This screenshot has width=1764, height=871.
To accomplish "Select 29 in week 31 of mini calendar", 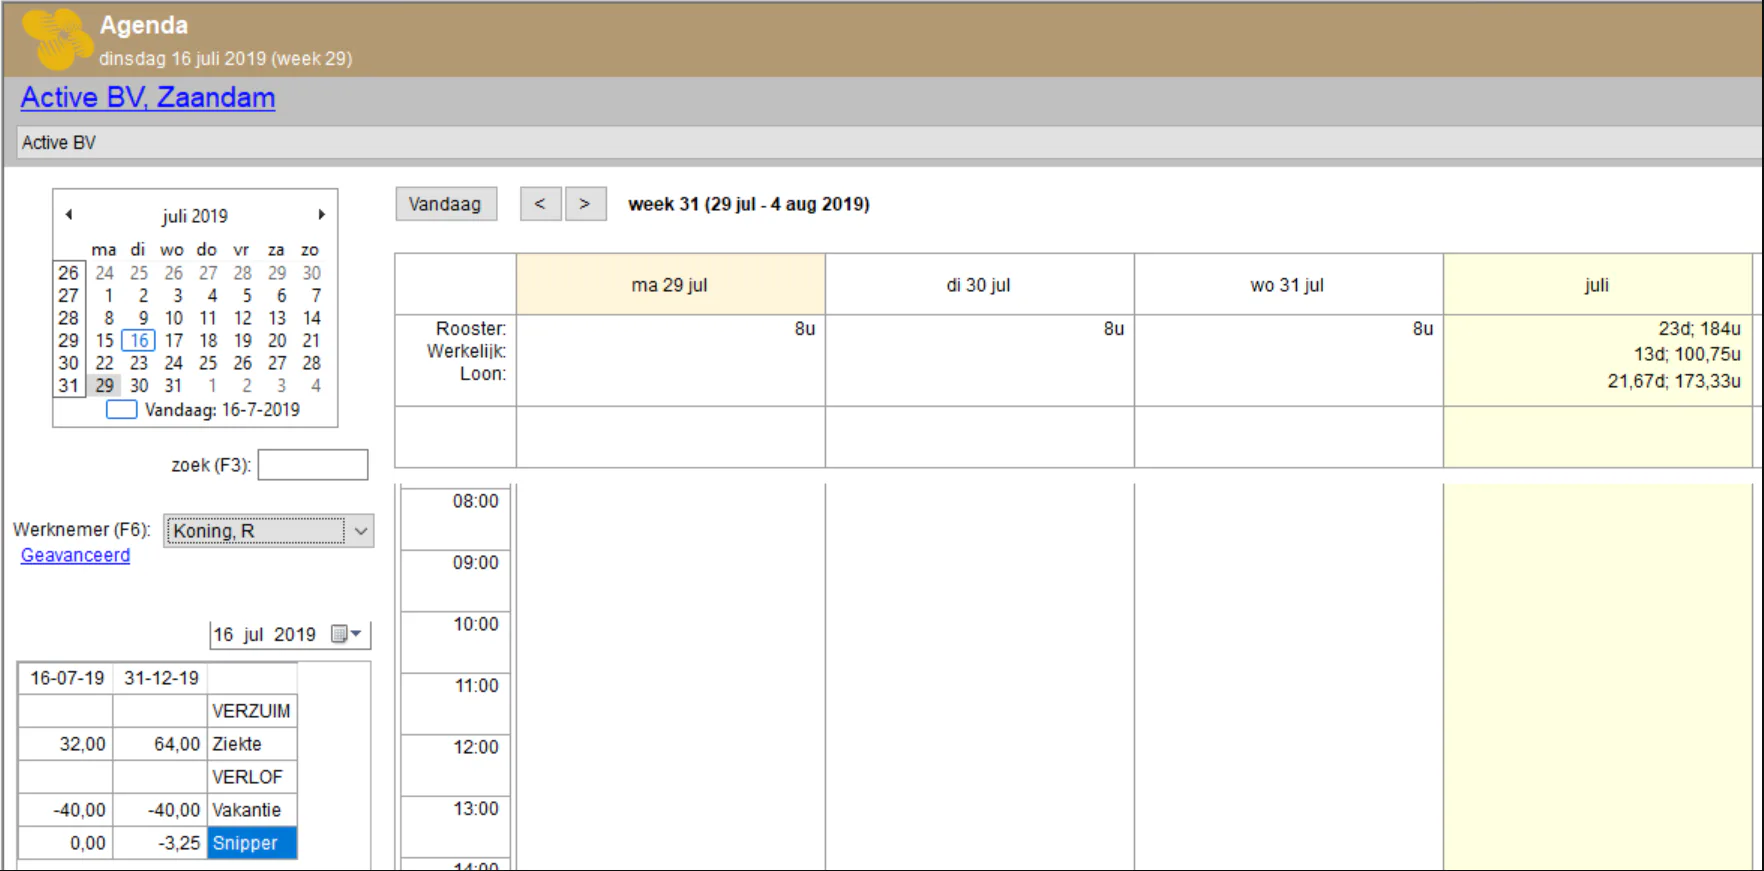I will click(x=105, y=386).
